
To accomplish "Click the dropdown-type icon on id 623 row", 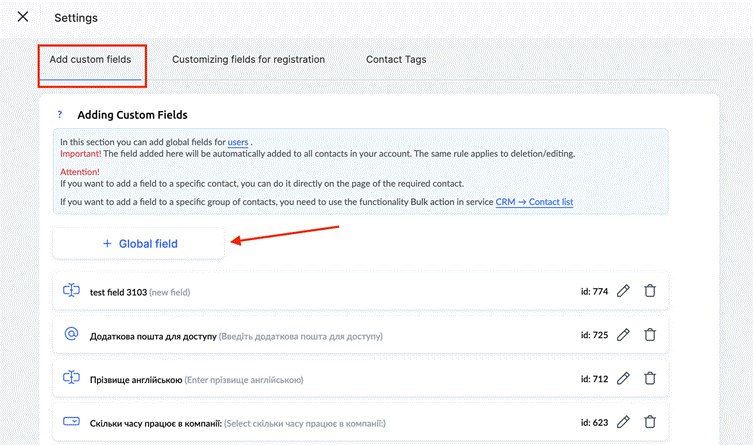I will click(72, 421).
